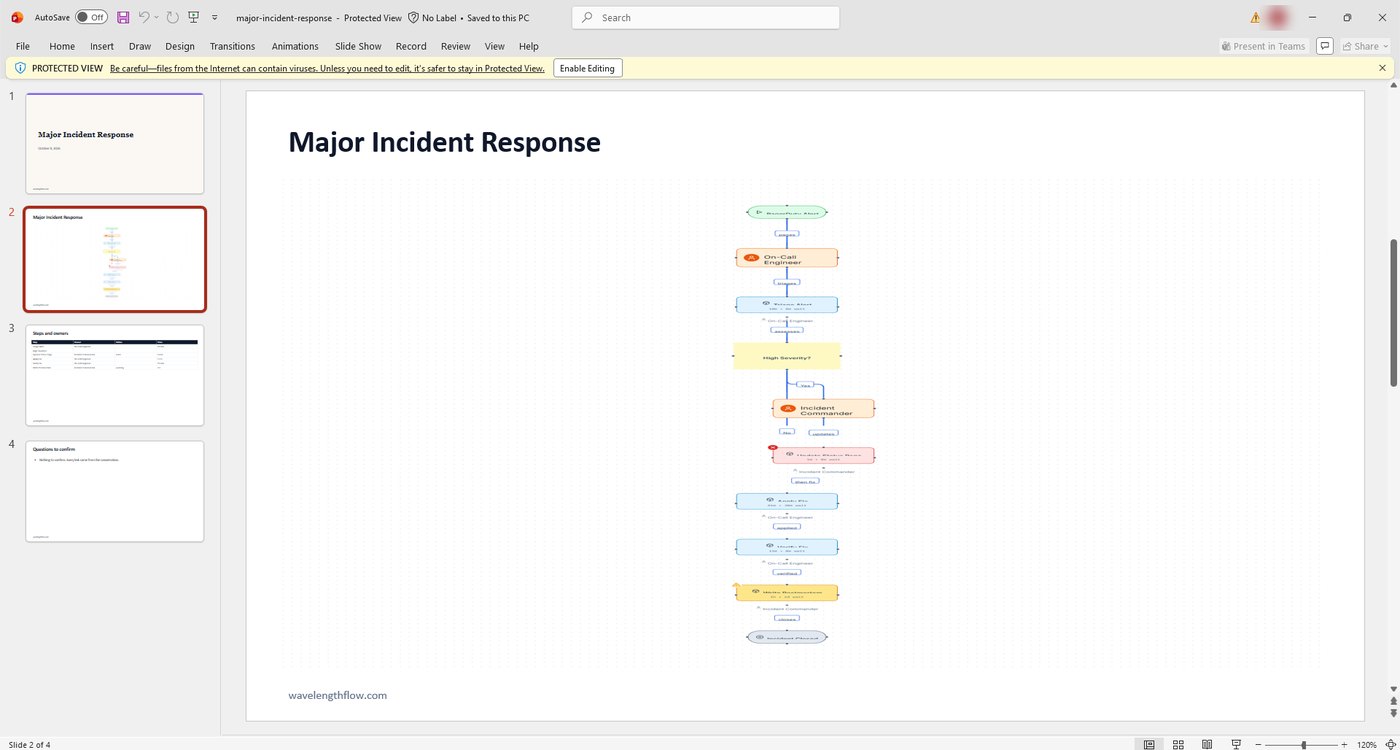The image size is (1400, 750).
Task: Open the Design tab
Action: tap(180, 46)
